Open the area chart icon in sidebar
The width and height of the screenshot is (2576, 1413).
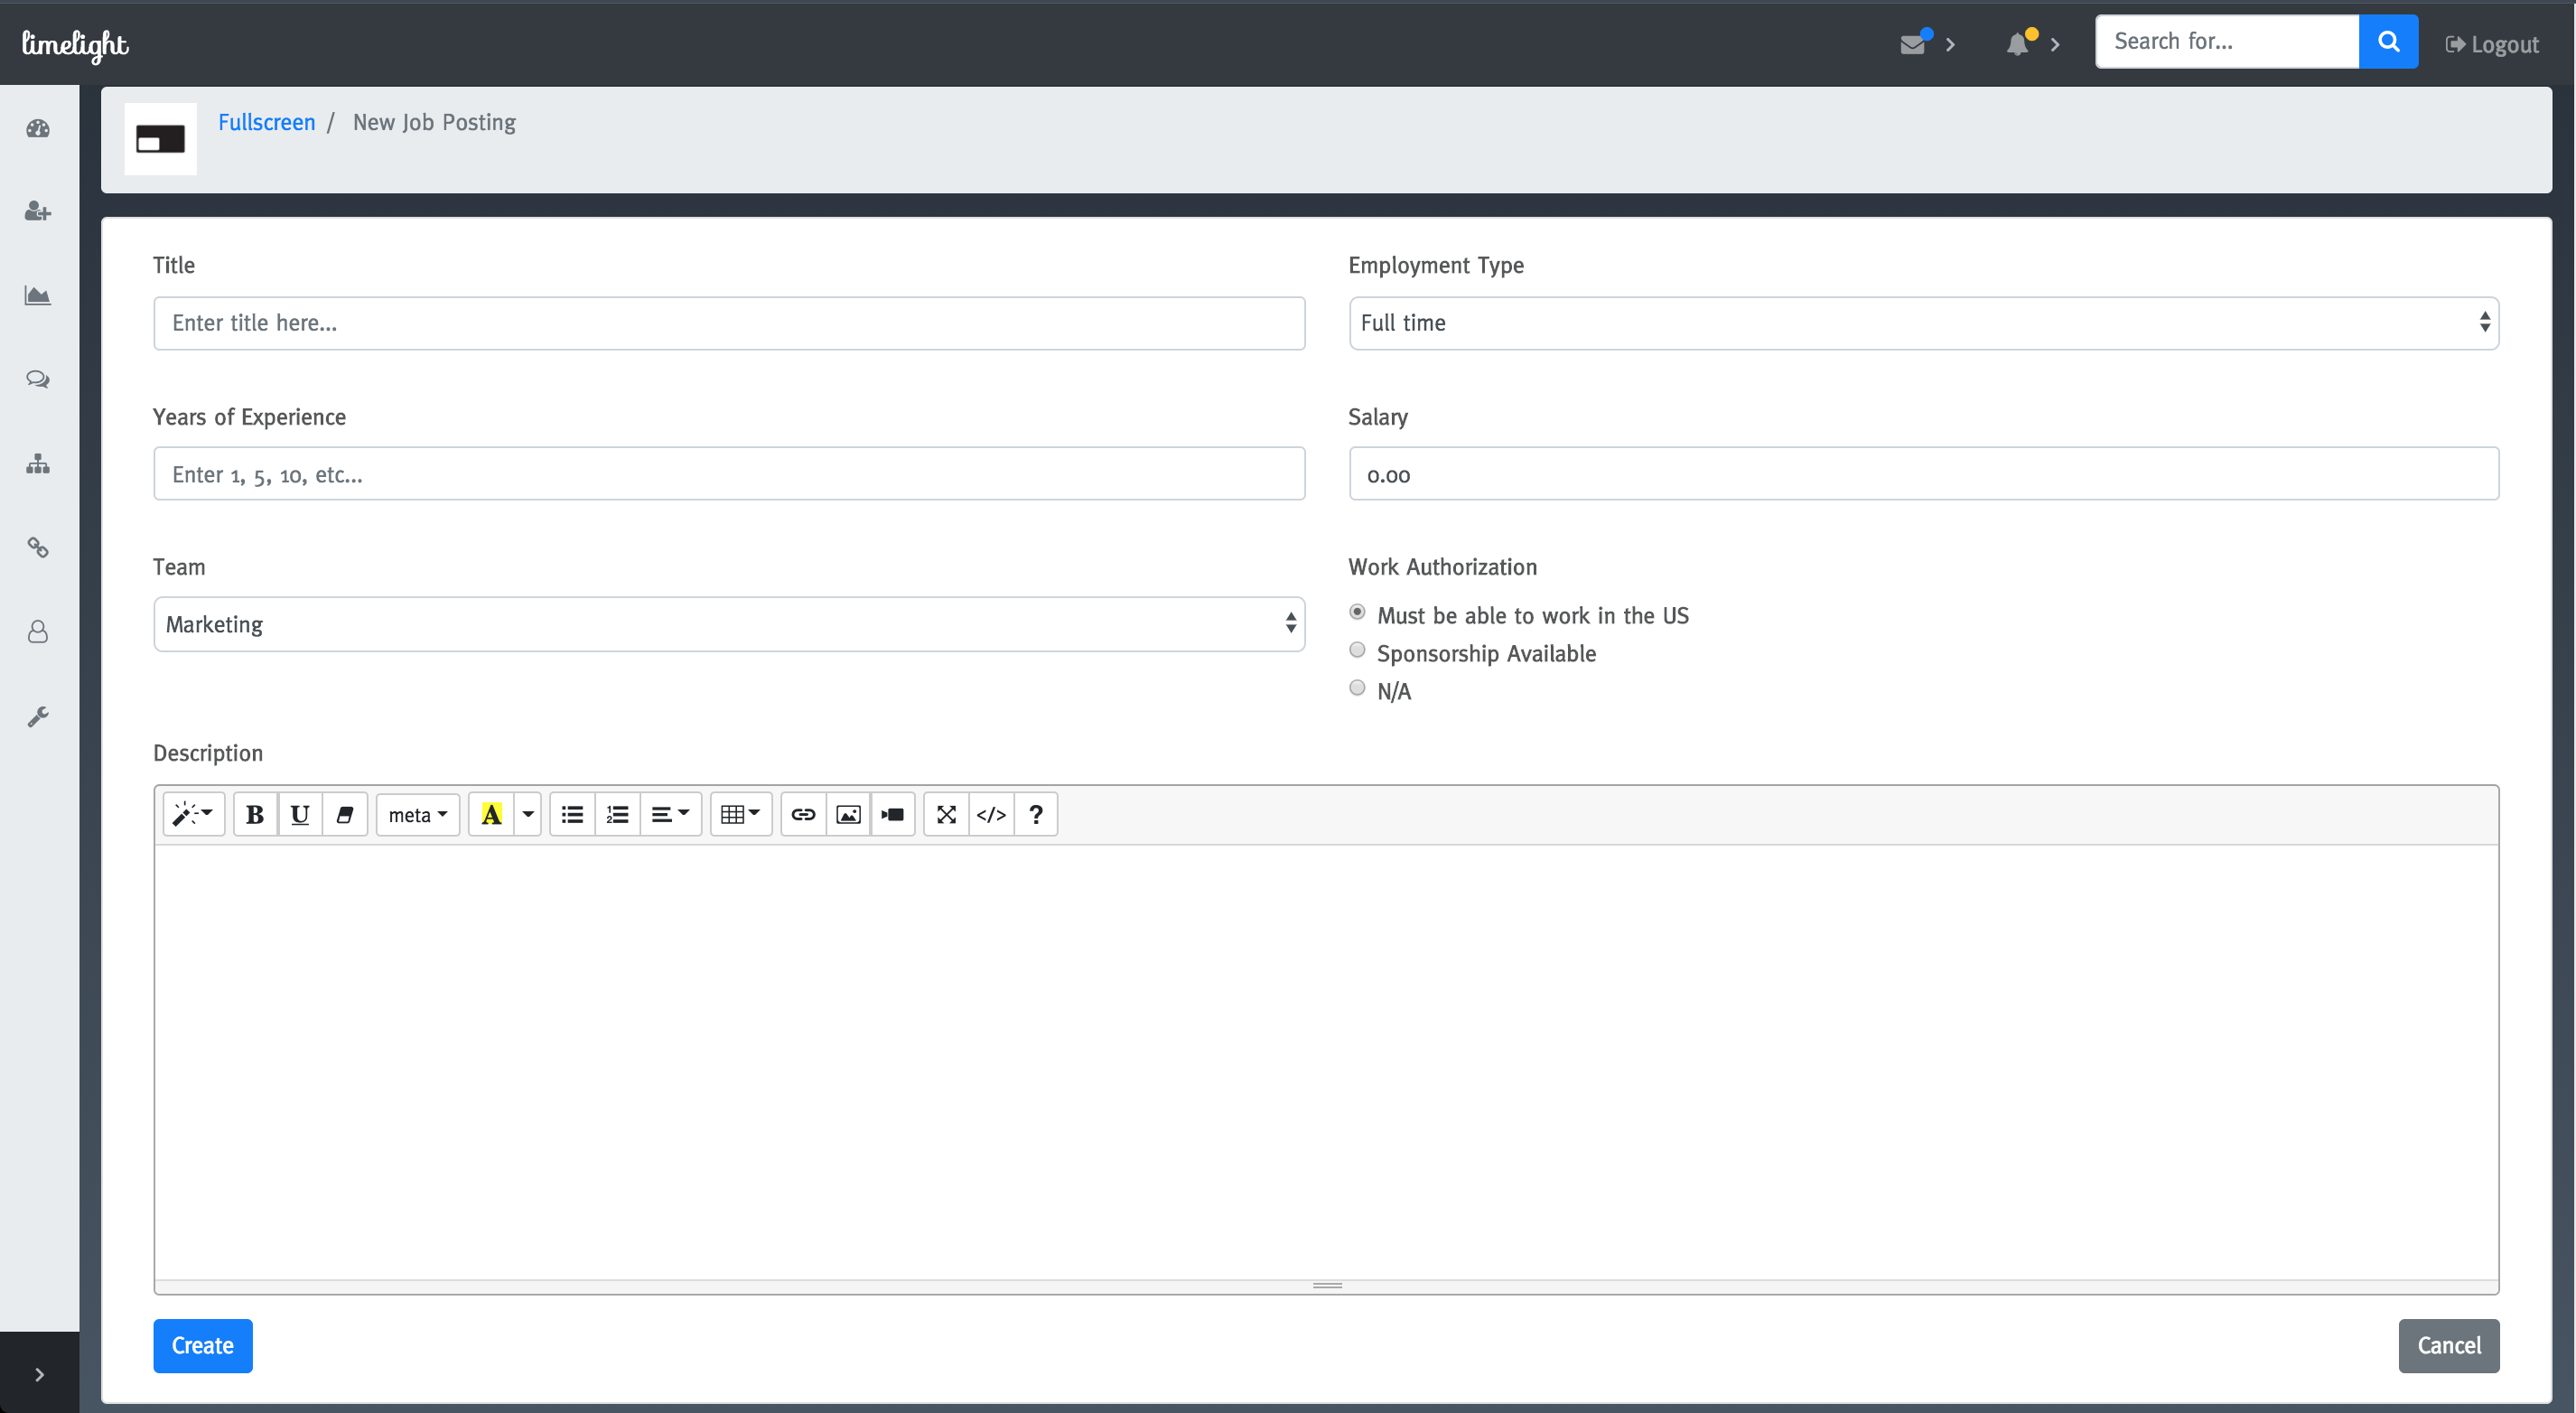[38, 296]
